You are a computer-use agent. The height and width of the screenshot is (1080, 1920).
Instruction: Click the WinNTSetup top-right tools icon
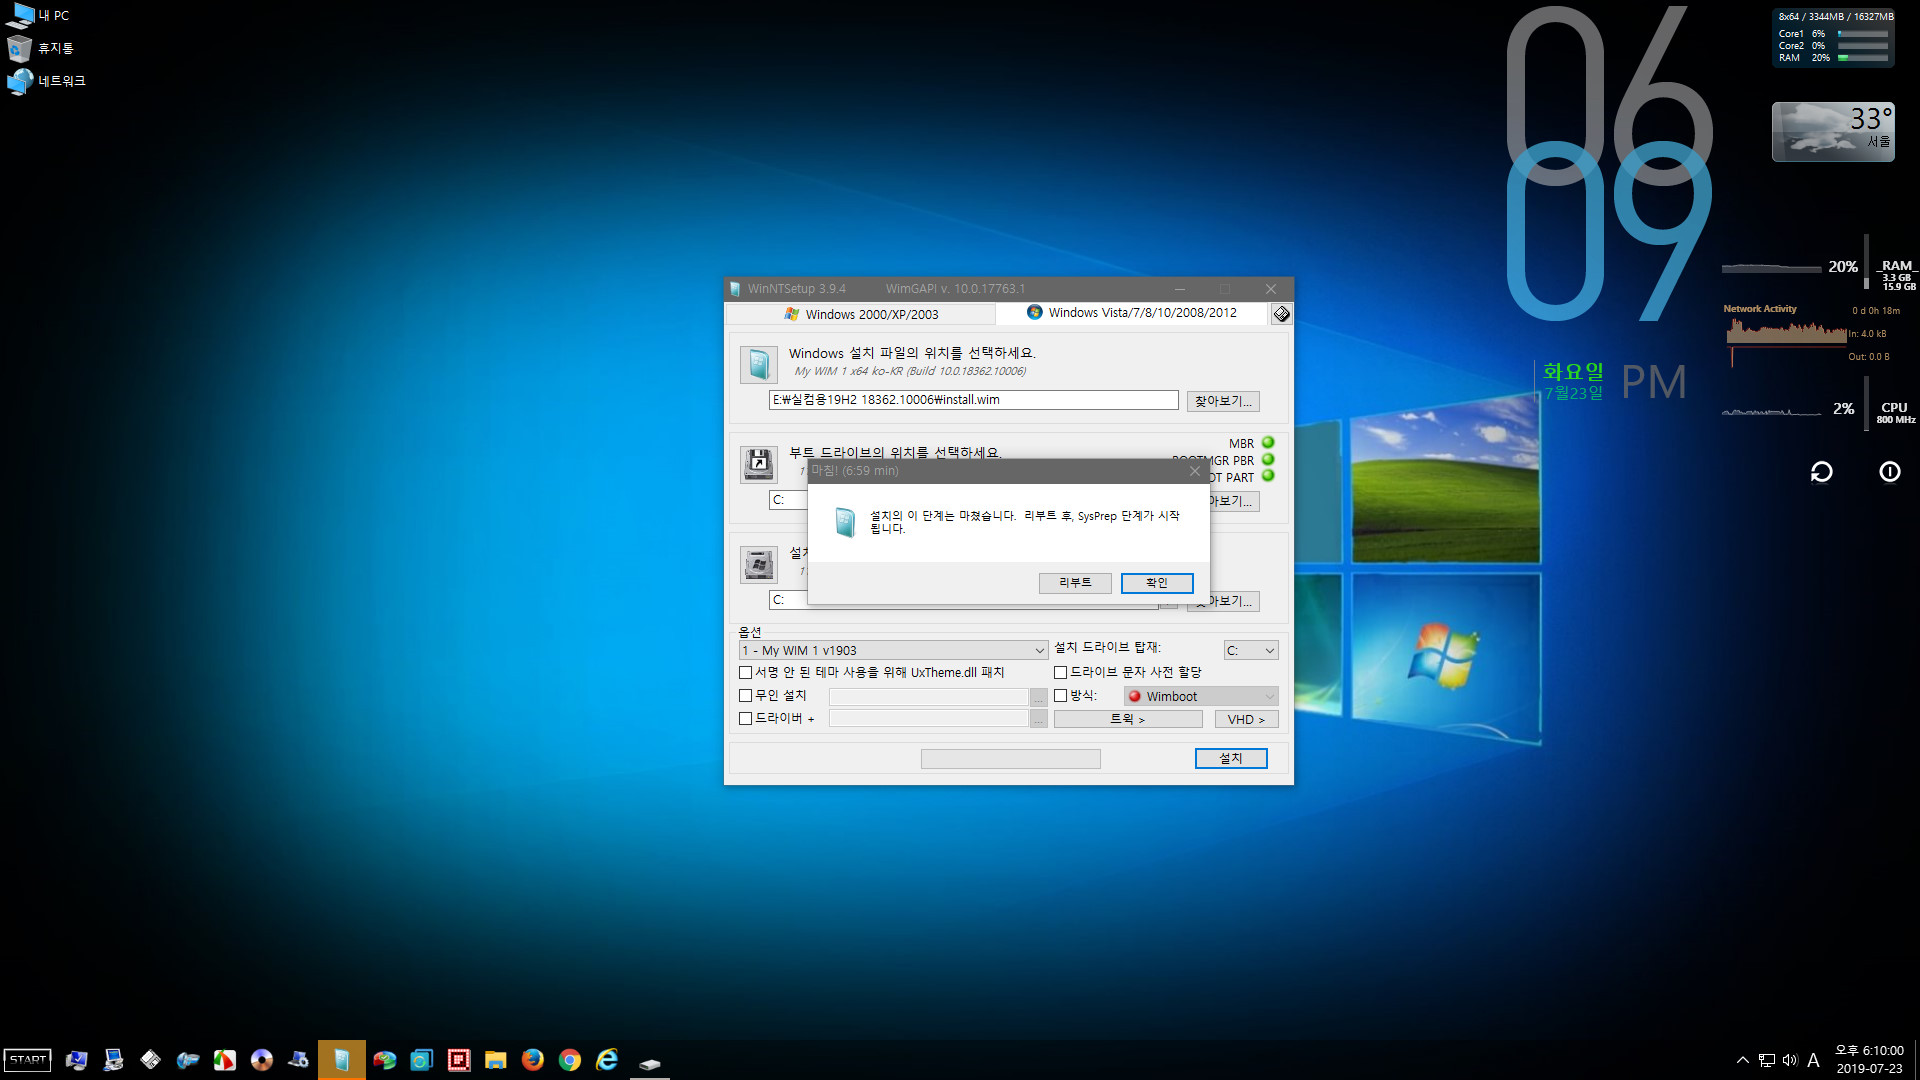[x=1281, y=314]
